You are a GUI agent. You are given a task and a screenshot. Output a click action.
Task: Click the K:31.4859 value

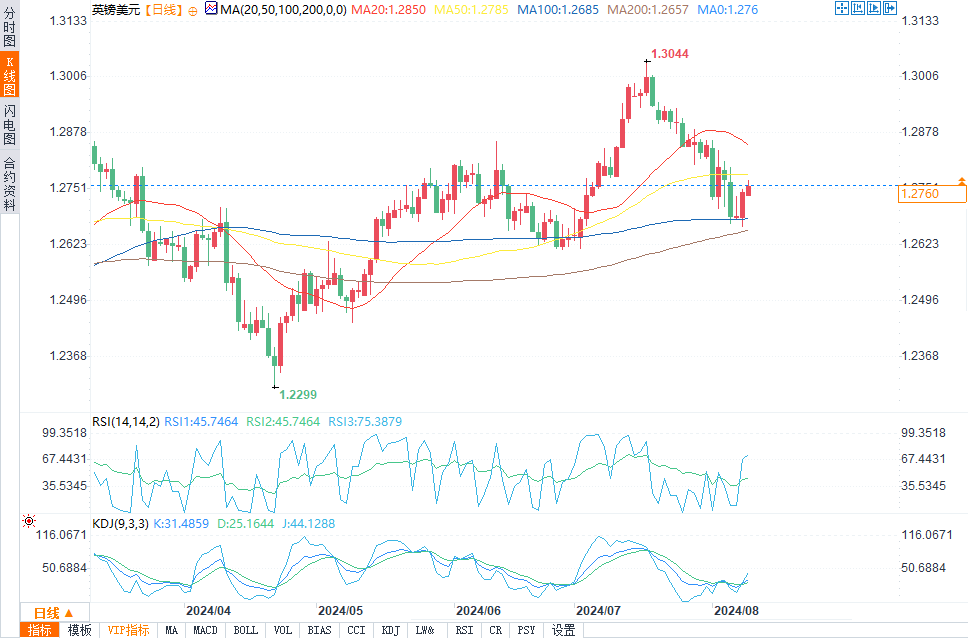click(181, 524)
